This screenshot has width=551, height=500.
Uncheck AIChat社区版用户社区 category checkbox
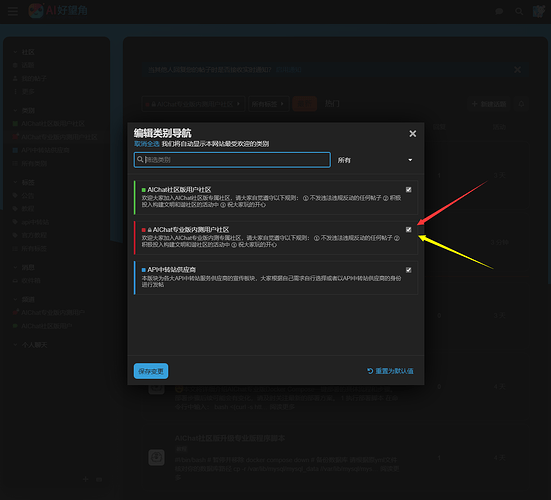408,190
